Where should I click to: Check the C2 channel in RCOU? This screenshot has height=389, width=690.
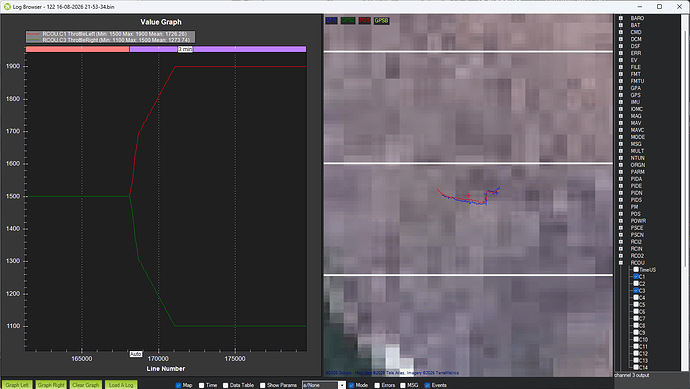636,284
